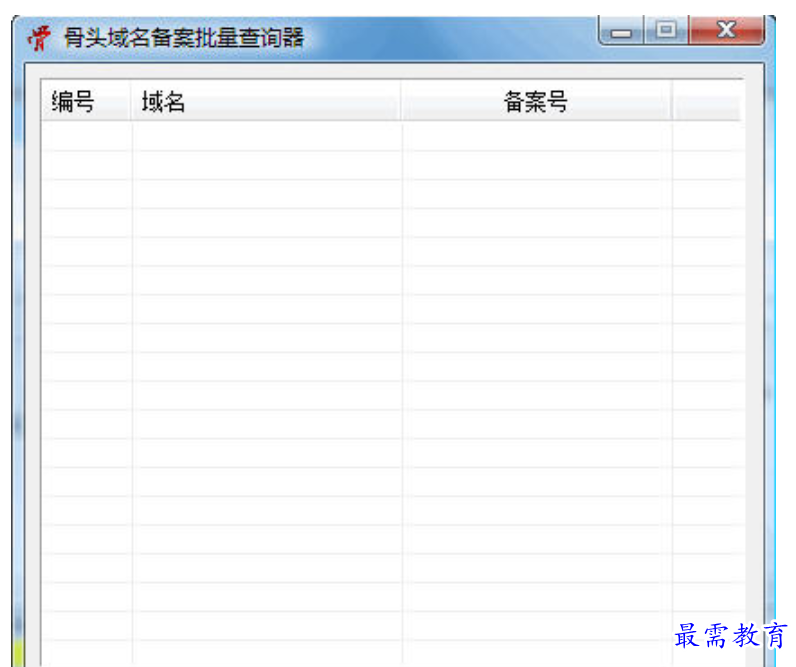Click the red bone app icon in title bar
The height and width of the screenshot is (667, 796).
pos(39,38)
